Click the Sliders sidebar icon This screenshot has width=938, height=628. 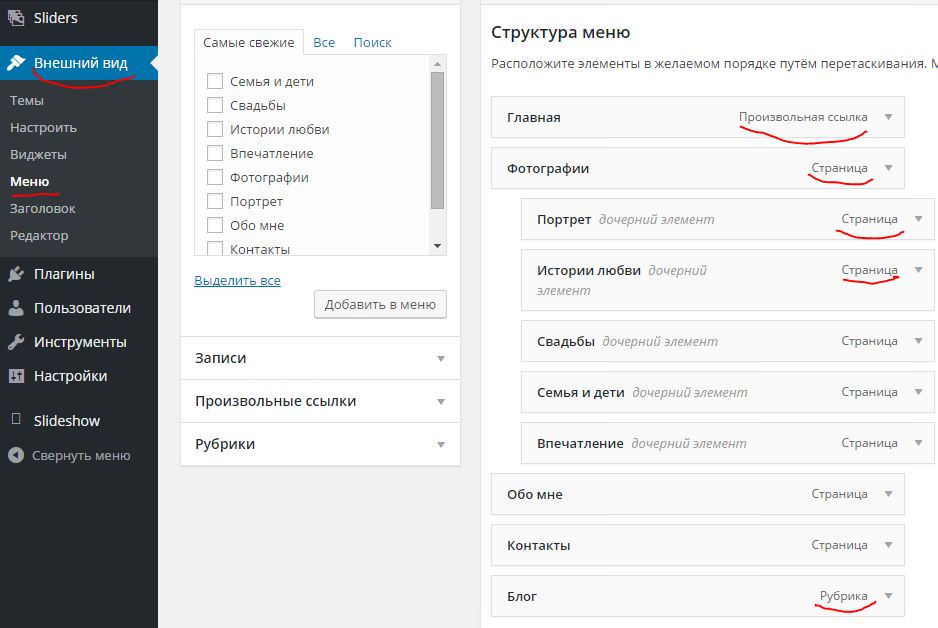point(16,18)
